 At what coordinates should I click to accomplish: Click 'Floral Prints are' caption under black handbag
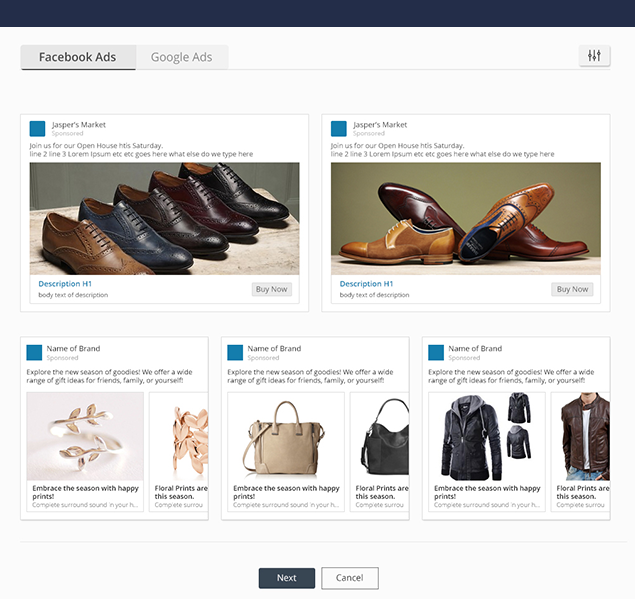click(x=382, y=492)
